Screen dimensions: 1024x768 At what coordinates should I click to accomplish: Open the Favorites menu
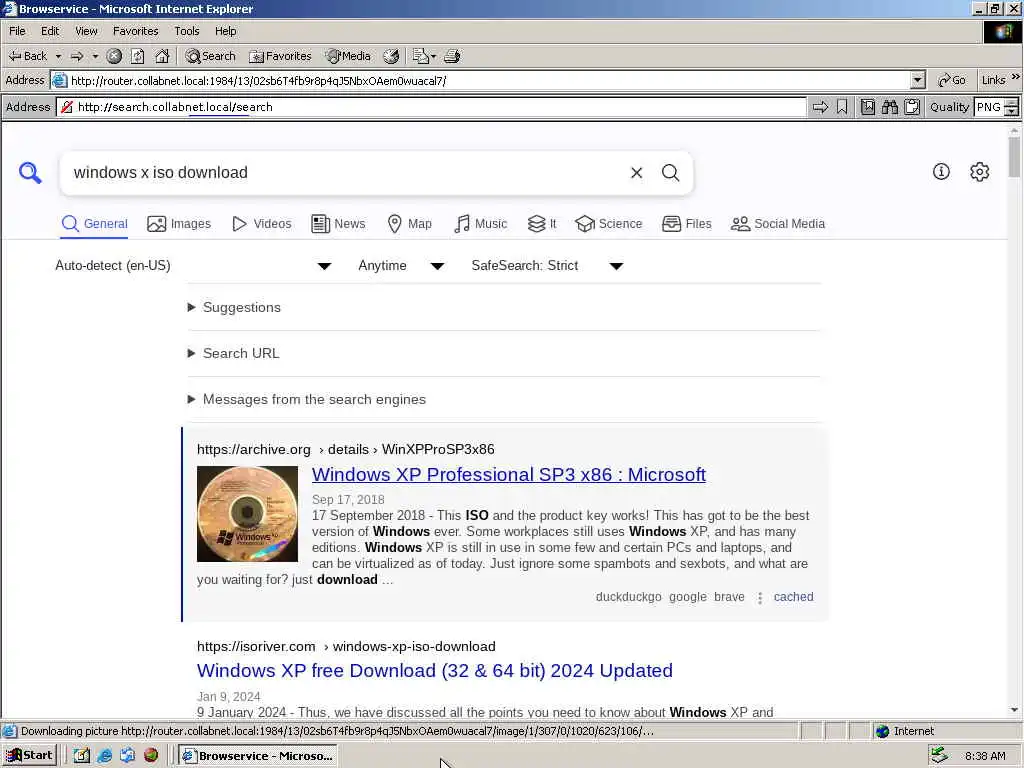136,31
